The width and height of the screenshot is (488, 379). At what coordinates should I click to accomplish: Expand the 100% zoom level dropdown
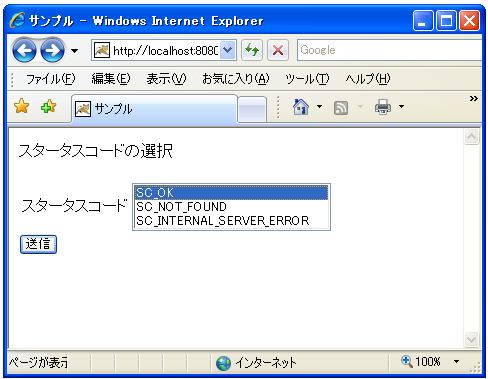(x=456, y=361)
